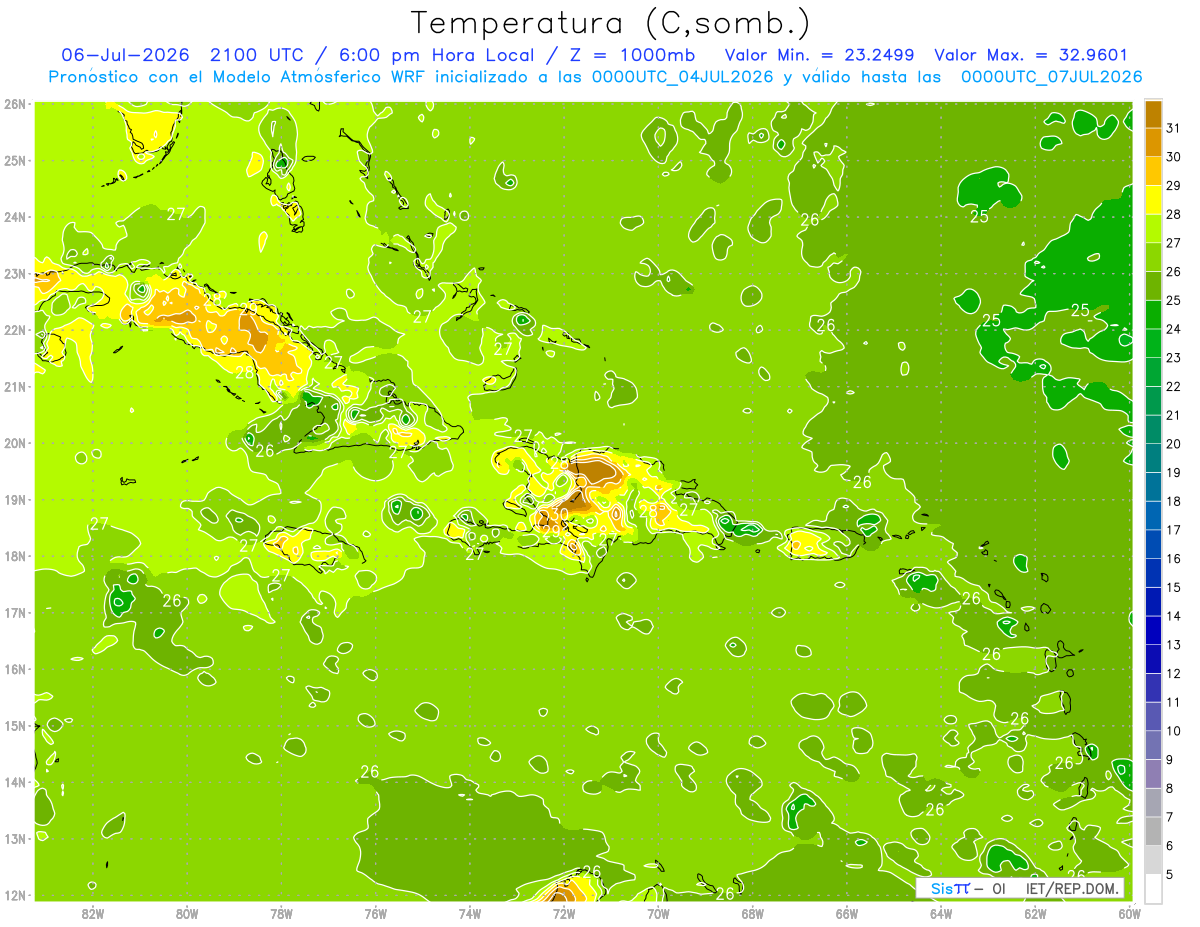Click the "24N" latitude axis label
The image size is (1200, 927).
pos(15,217)
